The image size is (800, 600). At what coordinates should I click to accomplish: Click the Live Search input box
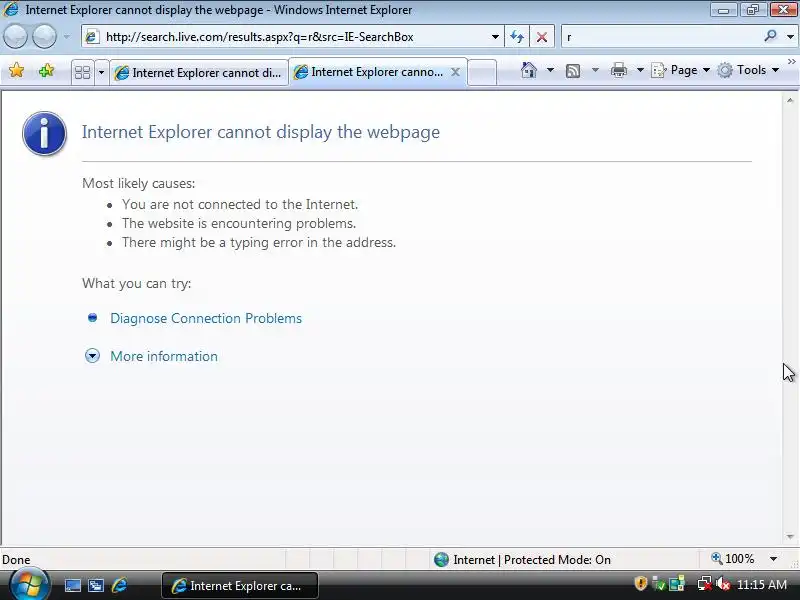(661, 37)
